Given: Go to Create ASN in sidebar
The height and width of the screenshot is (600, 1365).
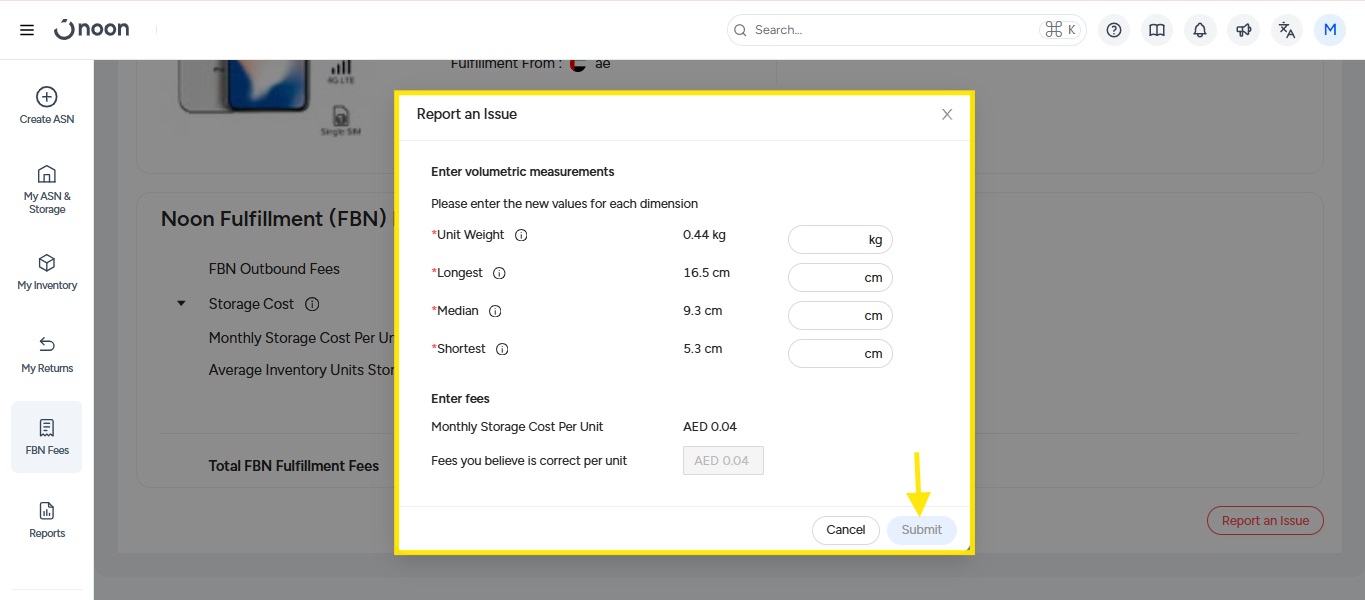Looking at the screenshot, I should [47, 106].
